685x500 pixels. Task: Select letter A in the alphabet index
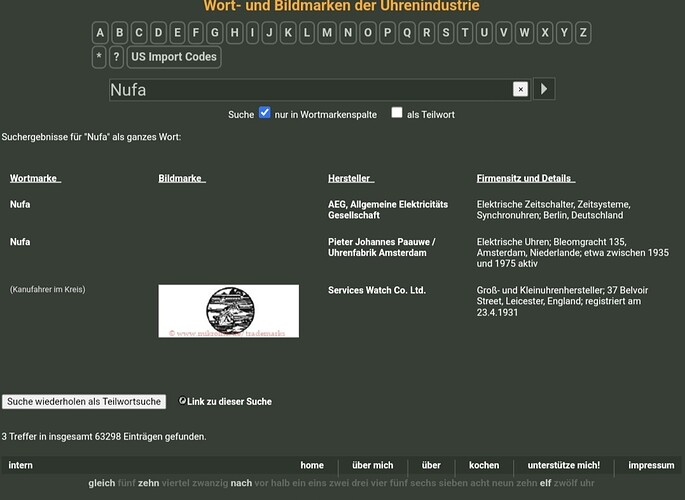click(x=100, y=33)
